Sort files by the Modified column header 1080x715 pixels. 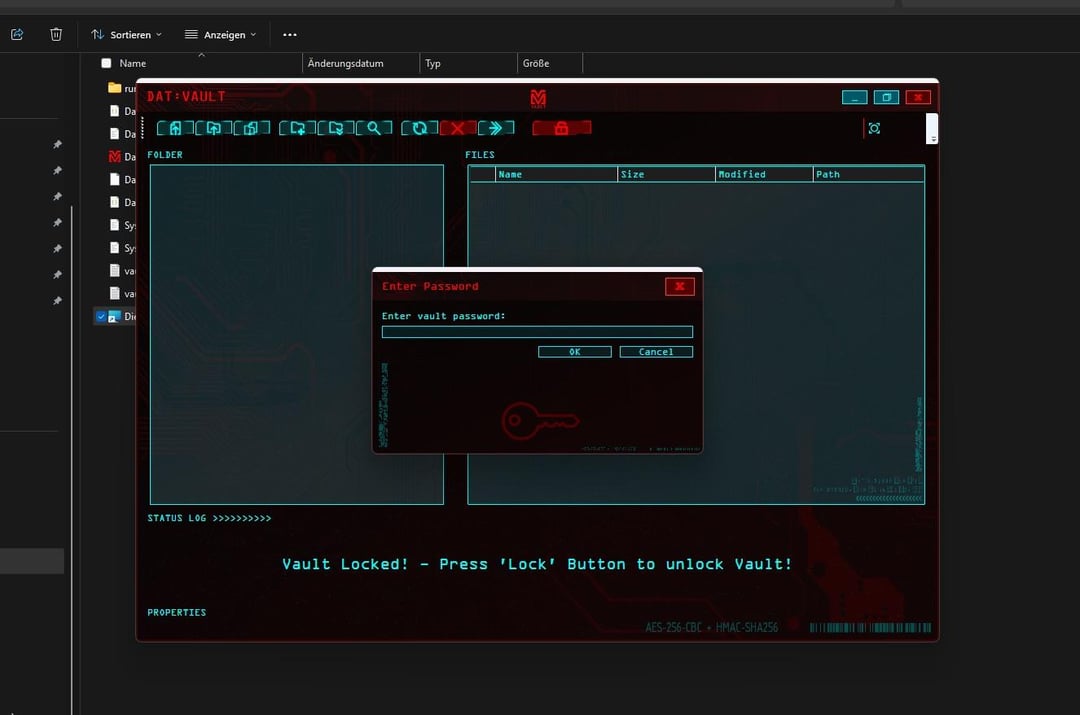point(763,174)
